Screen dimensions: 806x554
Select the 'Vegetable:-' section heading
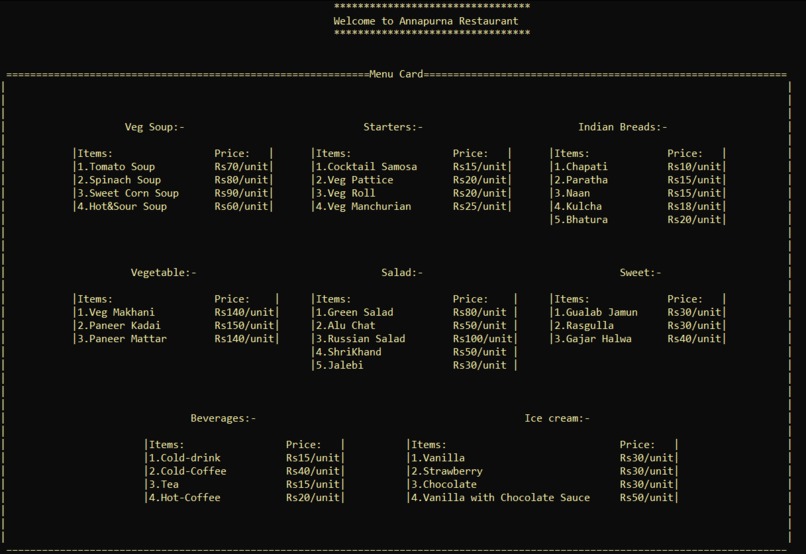[x=163, y=272]
